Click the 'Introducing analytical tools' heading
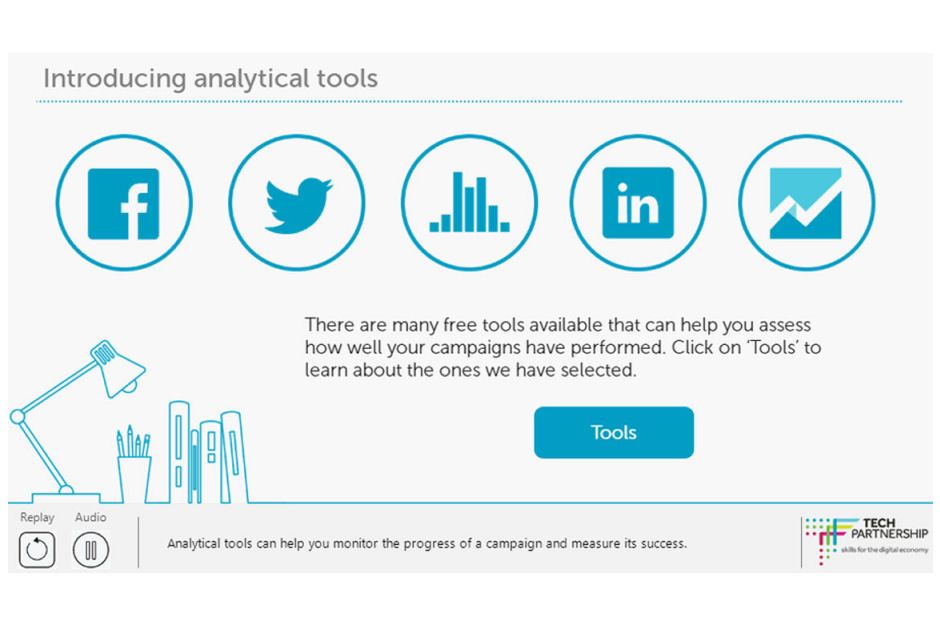940x625 pixels. [210, 78]
